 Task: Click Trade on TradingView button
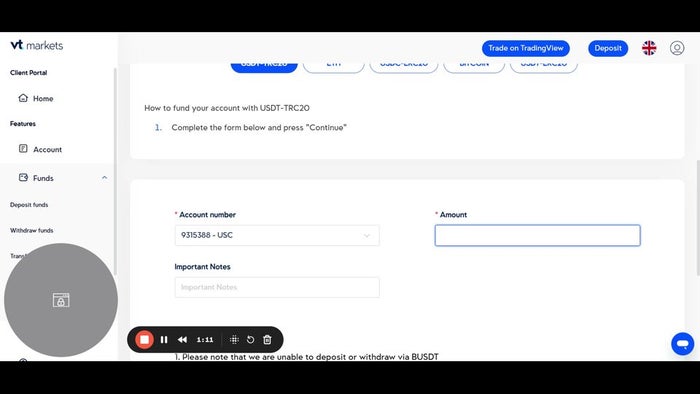pyautogui.click(x=525, y=48)
